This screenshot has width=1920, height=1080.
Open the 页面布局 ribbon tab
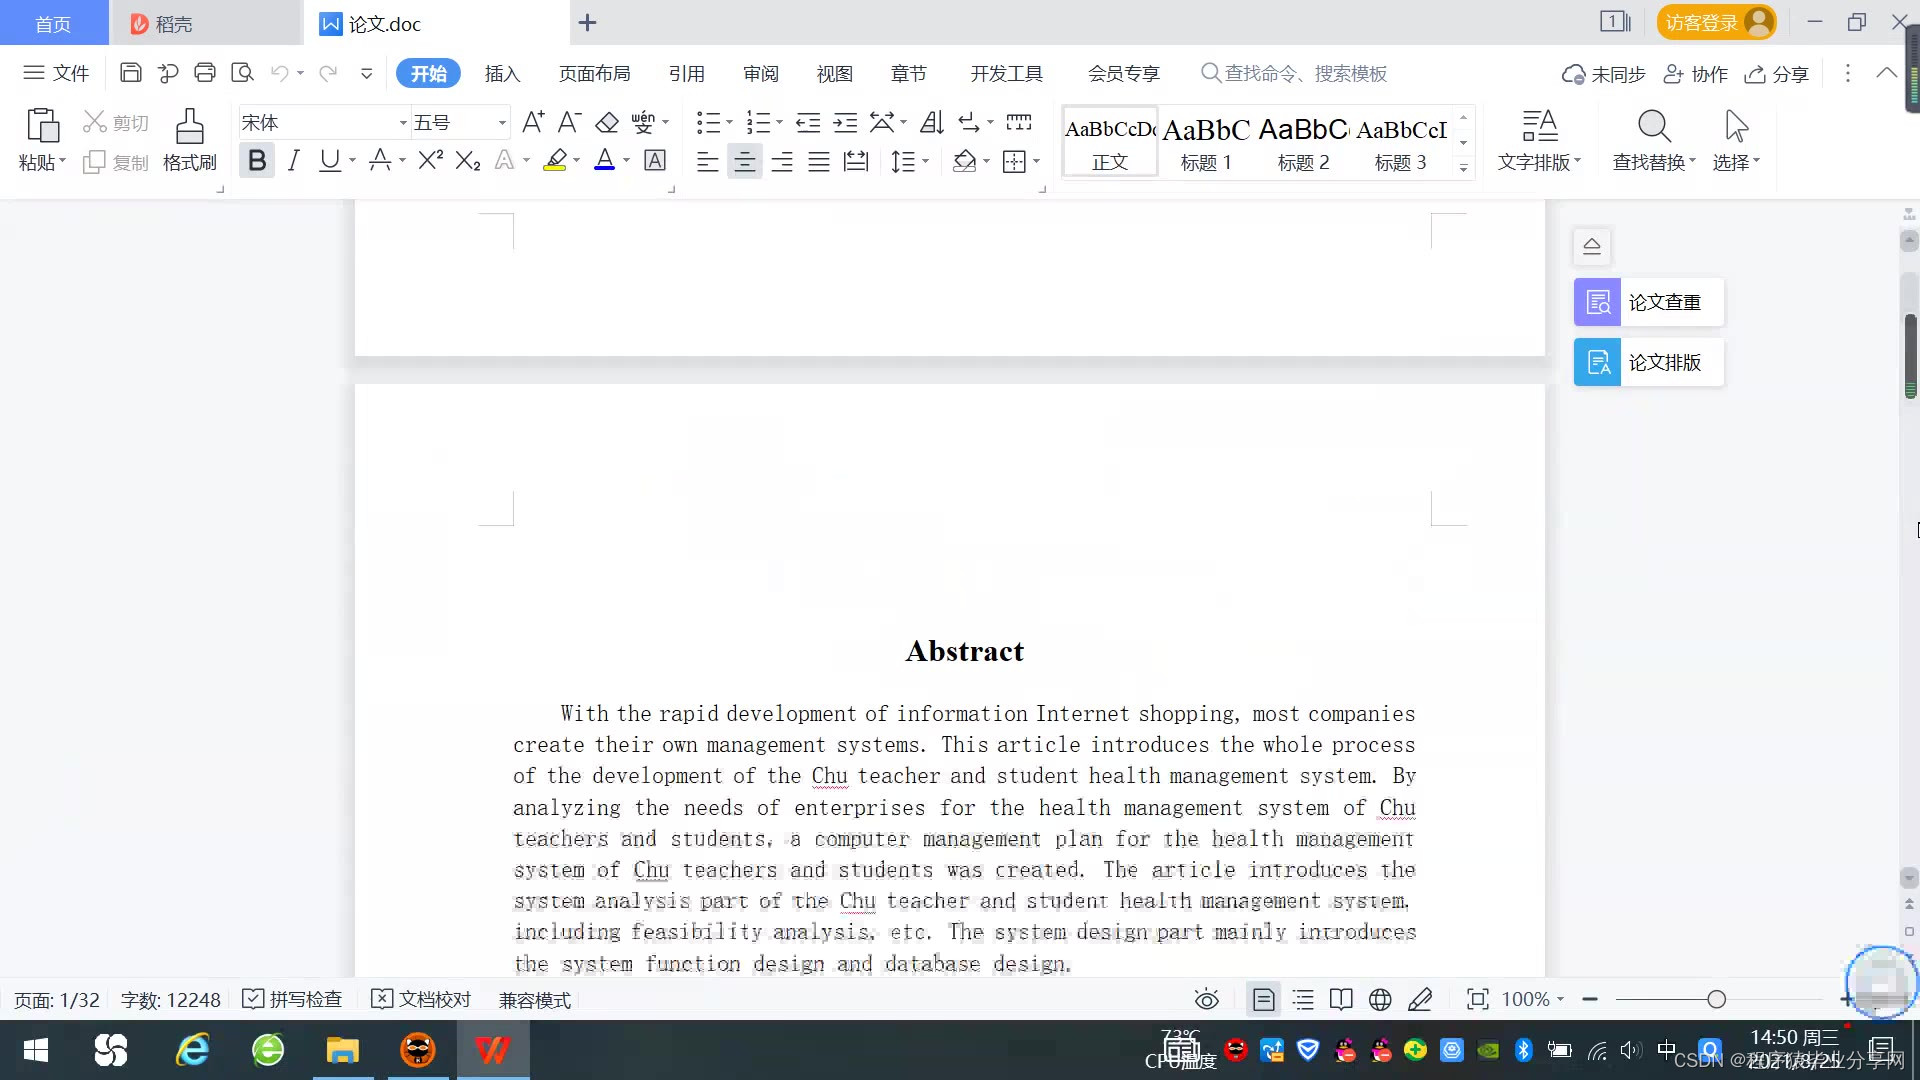click(x=594, y=73)
